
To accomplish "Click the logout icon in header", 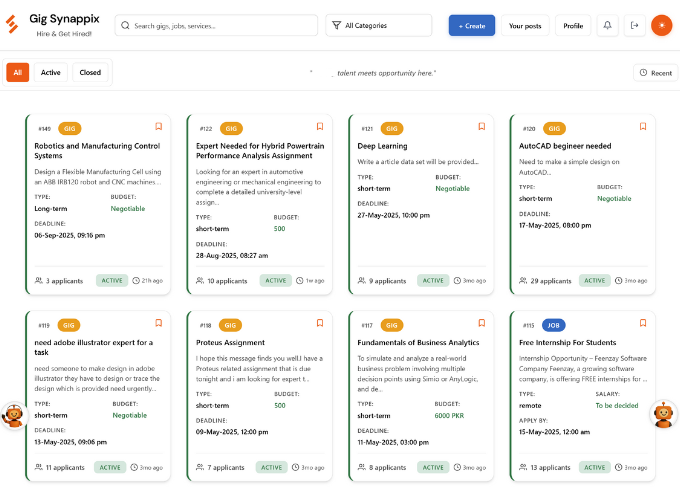I will click(634, 26).
